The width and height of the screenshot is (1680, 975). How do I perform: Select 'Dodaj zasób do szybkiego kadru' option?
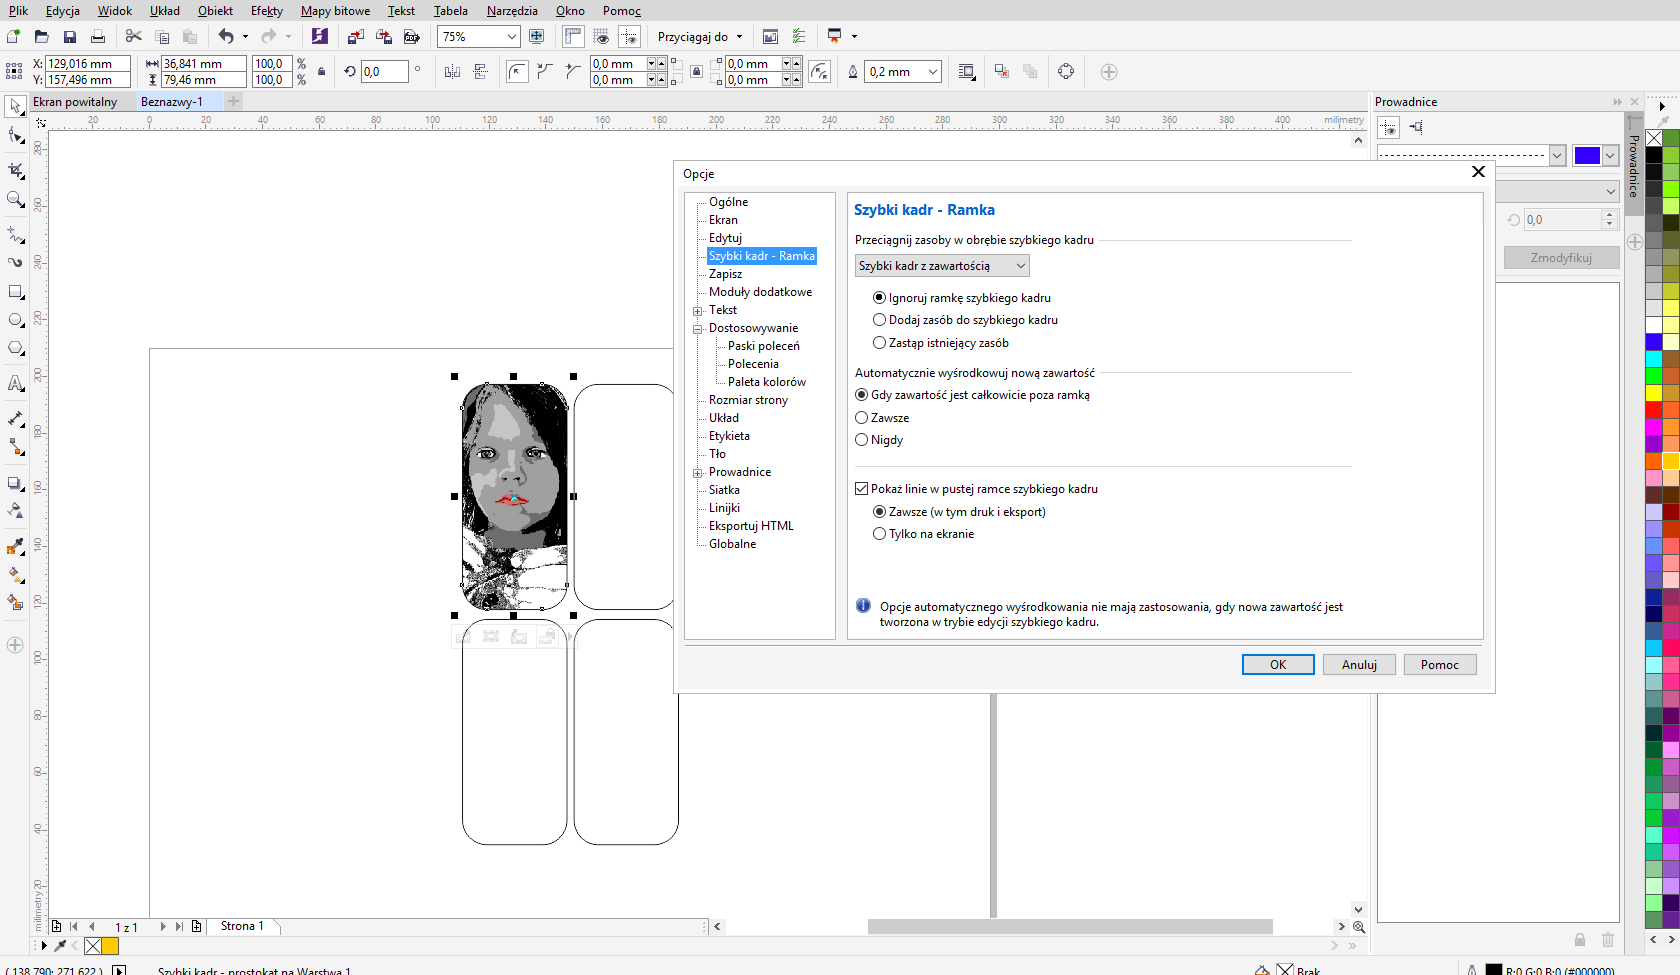pos(880,320)
